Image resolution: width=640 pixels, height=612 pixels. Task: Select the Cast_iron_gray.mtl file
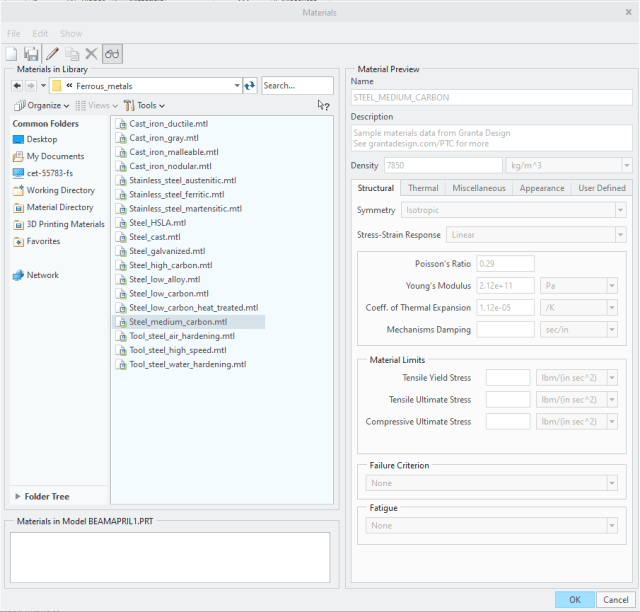158,138
